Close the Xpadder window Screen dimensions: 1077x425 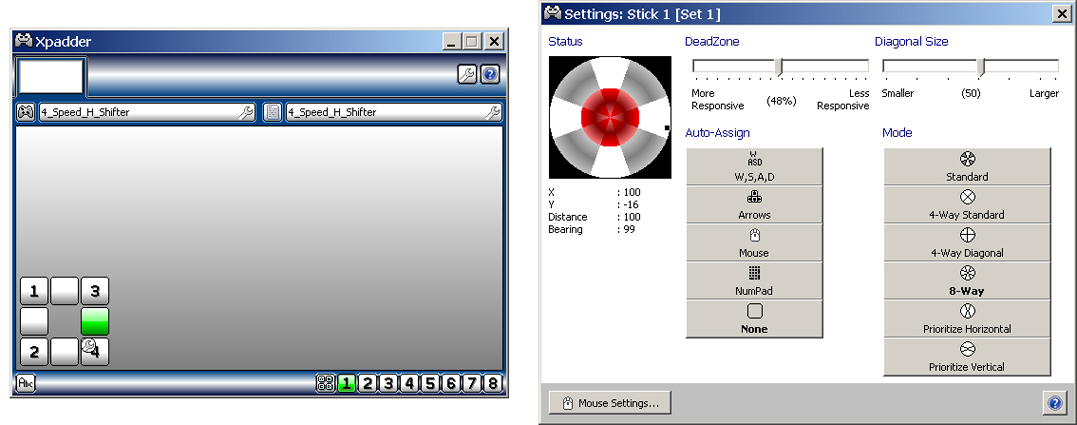(x=494, y=42)
